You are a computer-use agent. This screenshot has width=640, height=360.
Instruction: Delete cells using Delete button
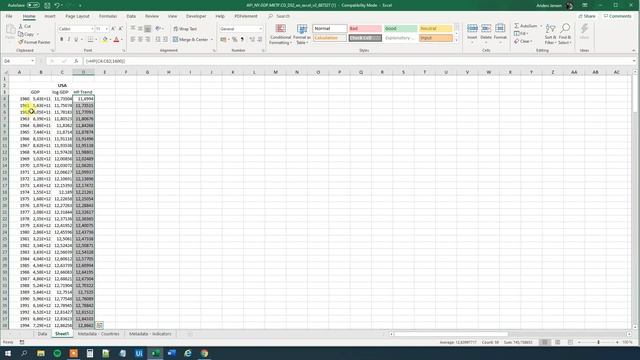(486, 32)
